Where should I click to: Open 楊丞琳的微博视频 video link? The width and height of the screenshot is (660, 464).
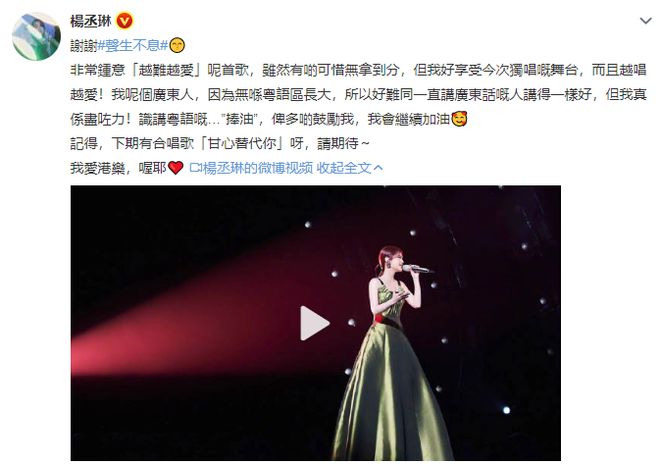[258, 168]
